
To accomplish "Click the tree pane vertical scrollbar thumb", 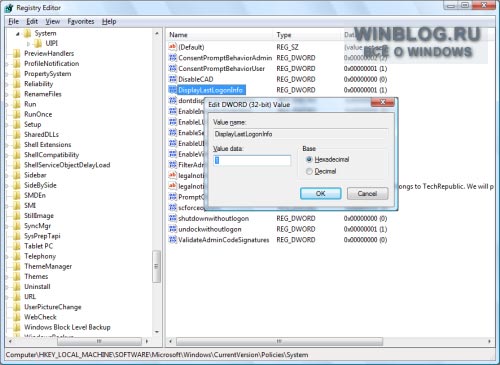I will pyautogui.click(x=157, y=266).
